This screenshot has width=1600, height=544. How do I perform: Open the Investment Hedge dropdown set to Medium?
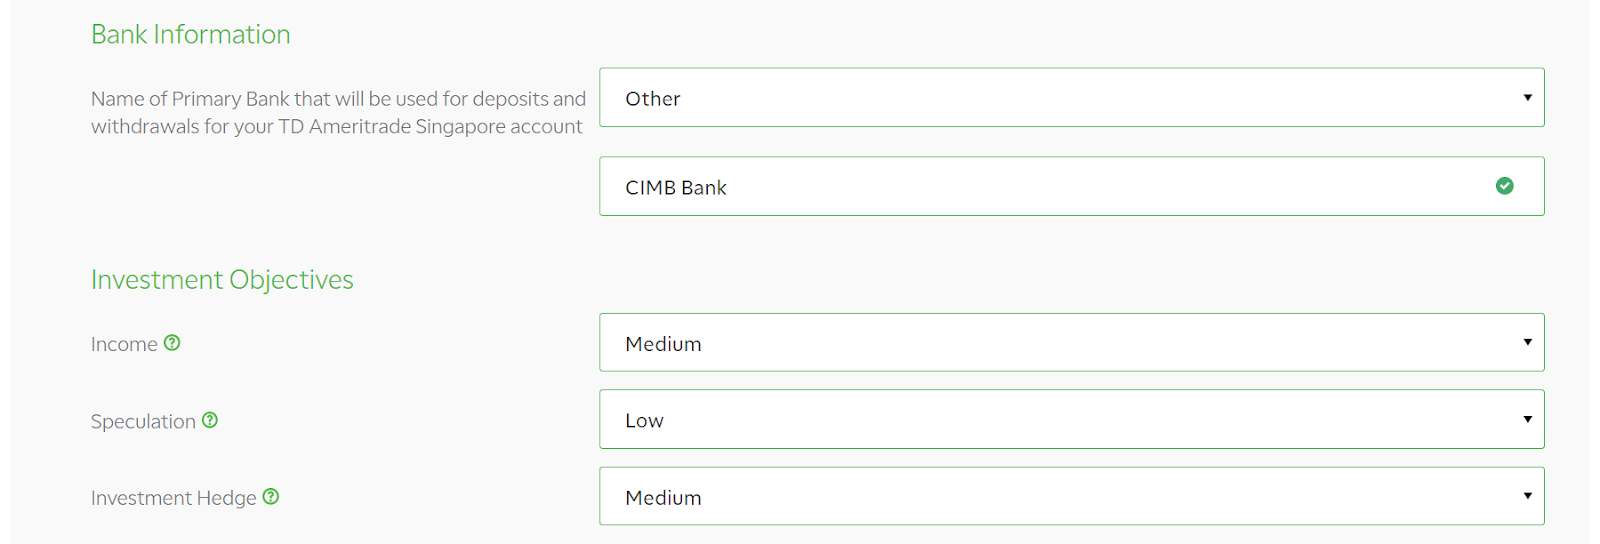click(x=1070, y=496)
